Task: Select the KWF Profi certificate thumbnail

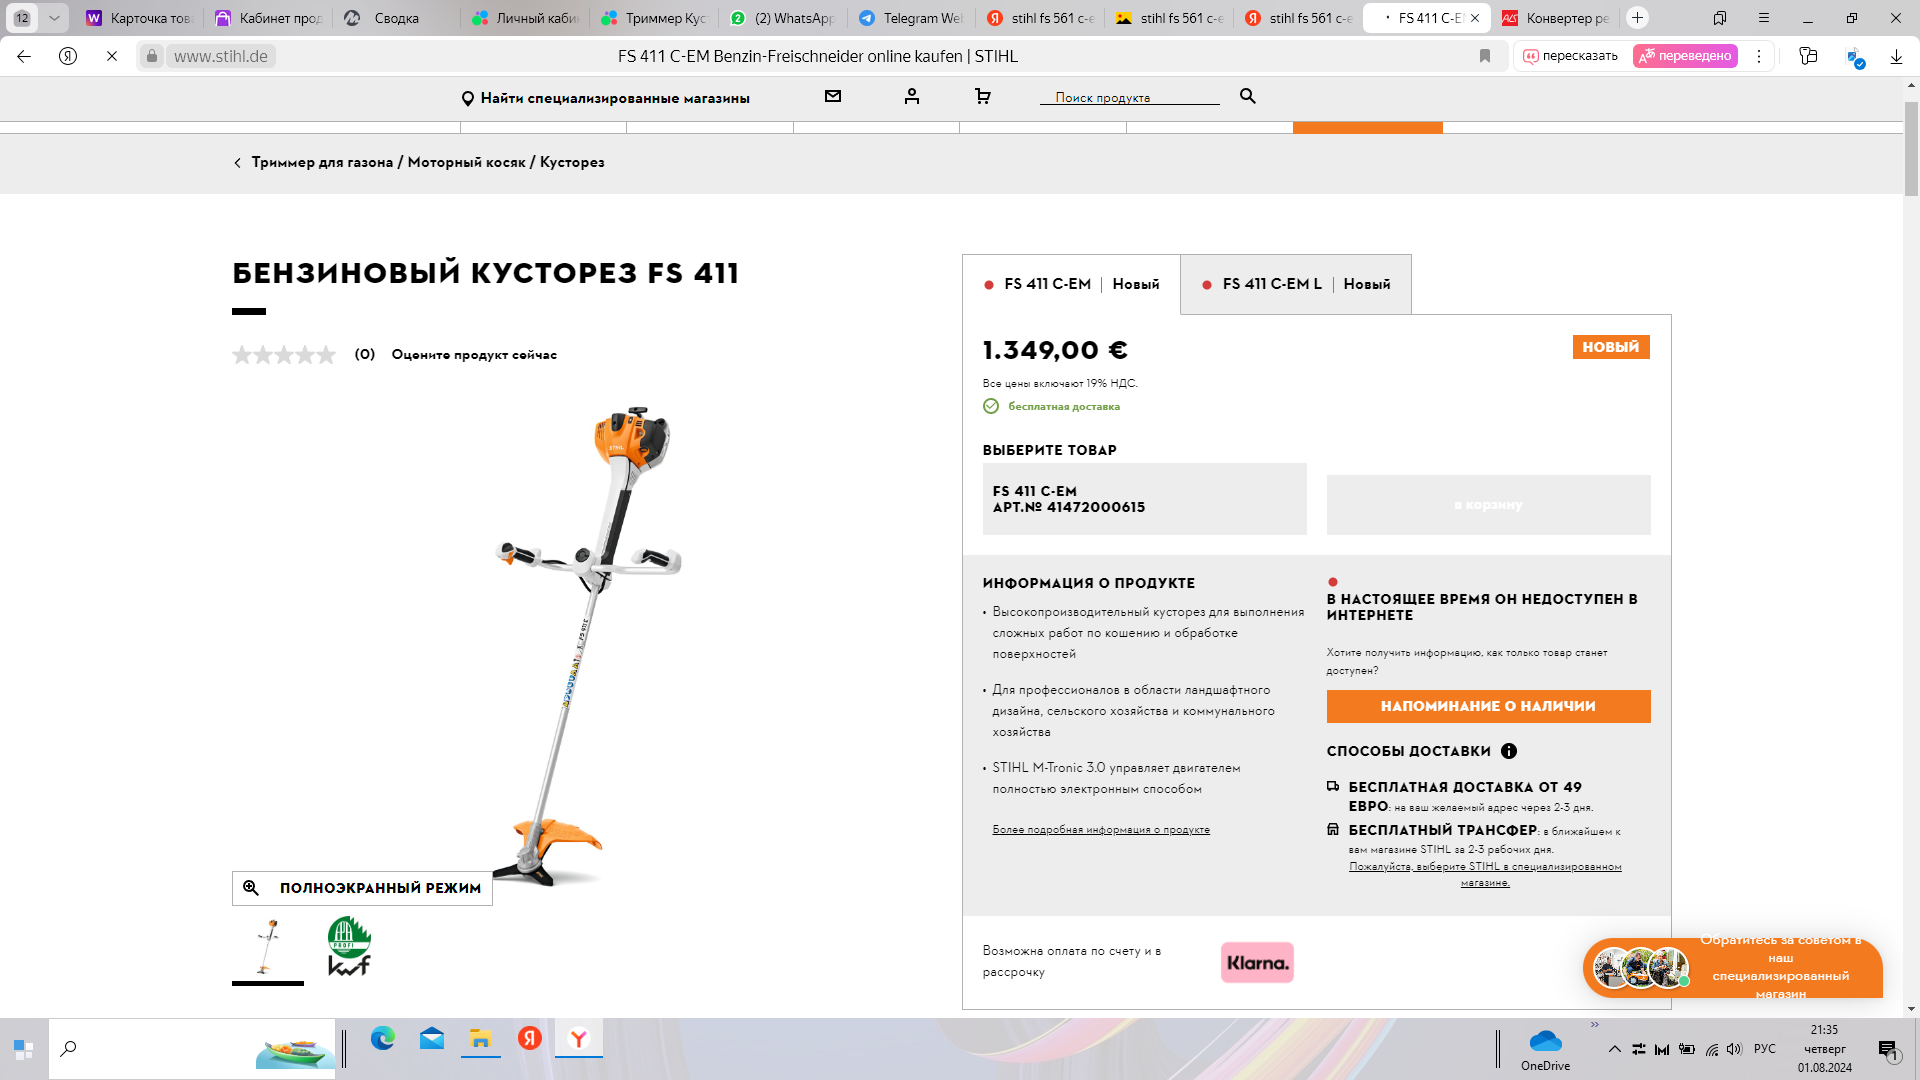Action: (349, 946)
